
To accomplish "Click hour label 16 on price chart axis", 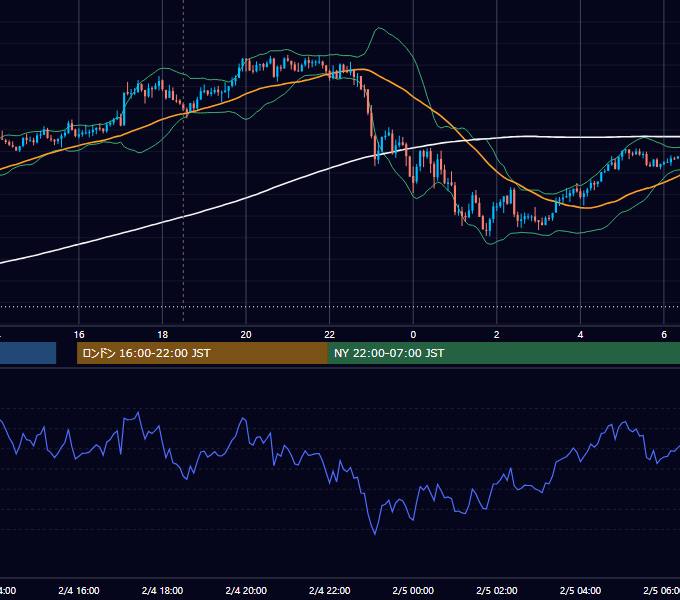I will (x=79, y=335).
